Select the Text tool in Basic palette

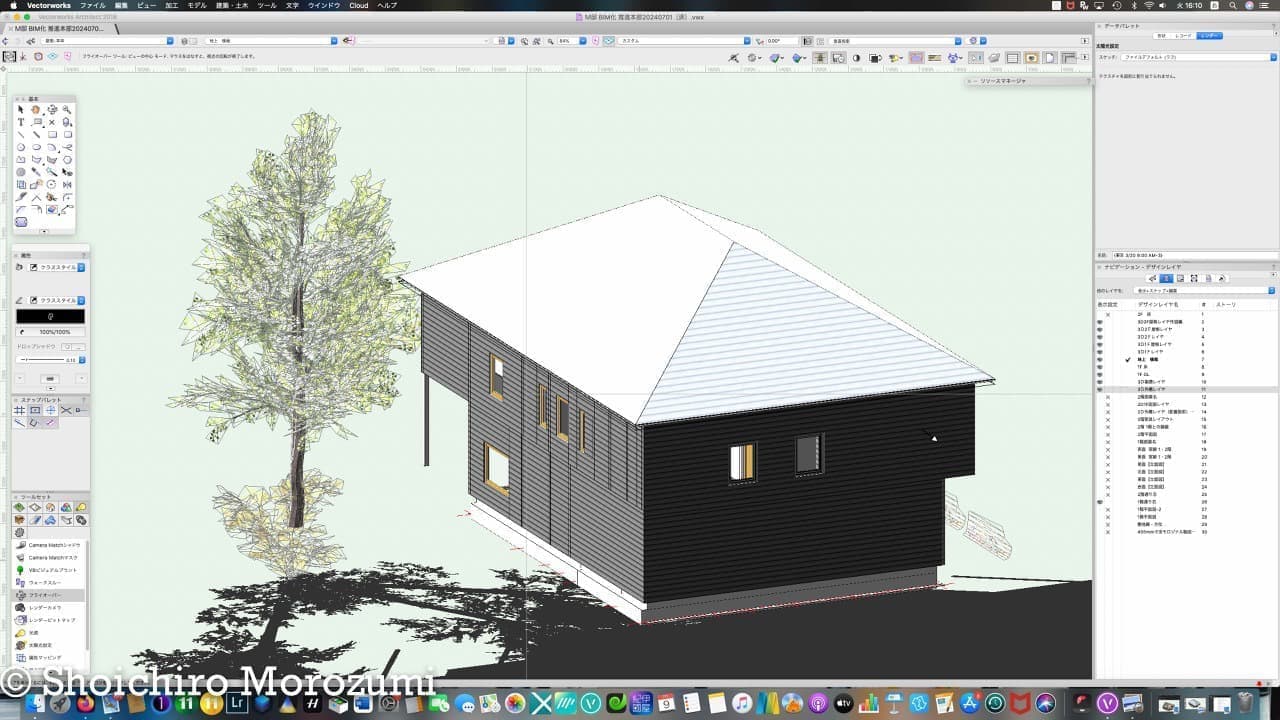click(x=21, y=122)
